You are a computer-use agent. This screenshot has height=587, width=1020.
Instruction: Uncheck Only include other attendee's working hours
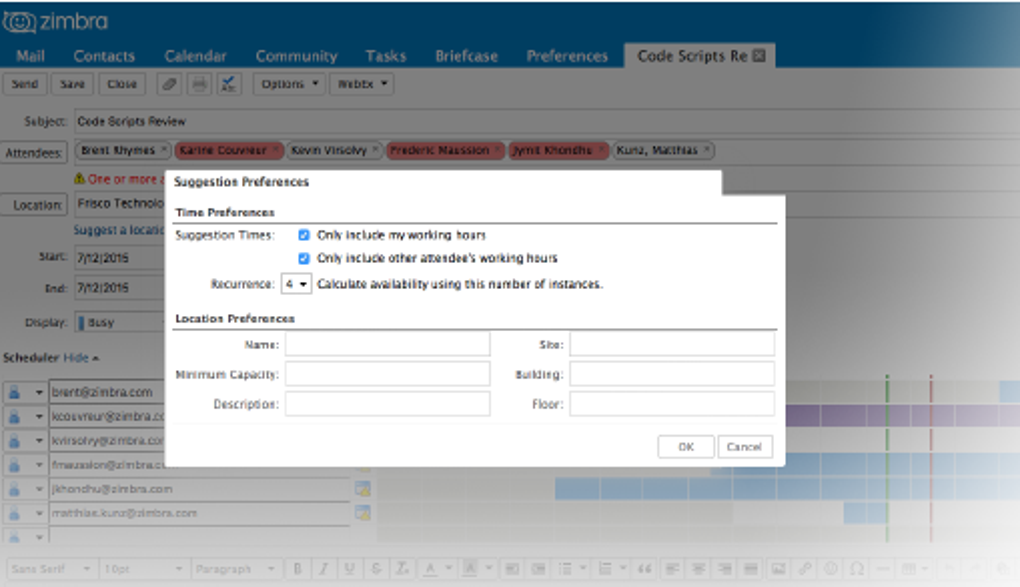point(303,258)
